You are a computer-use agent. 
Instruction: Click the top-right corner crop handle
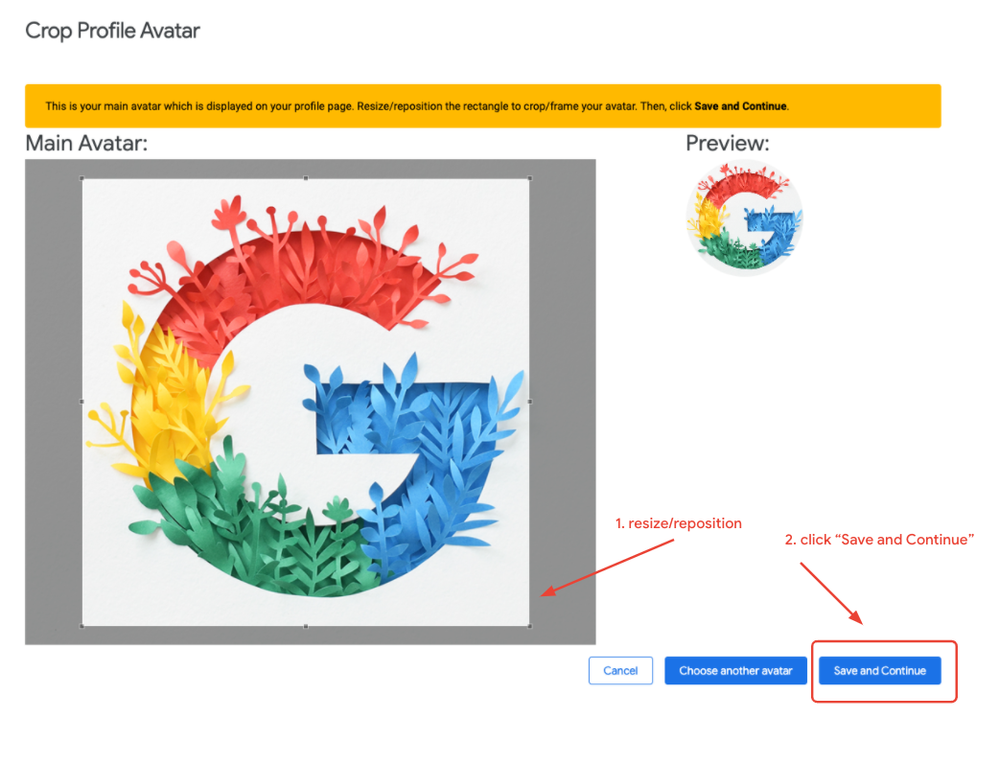tap(530, 178)
